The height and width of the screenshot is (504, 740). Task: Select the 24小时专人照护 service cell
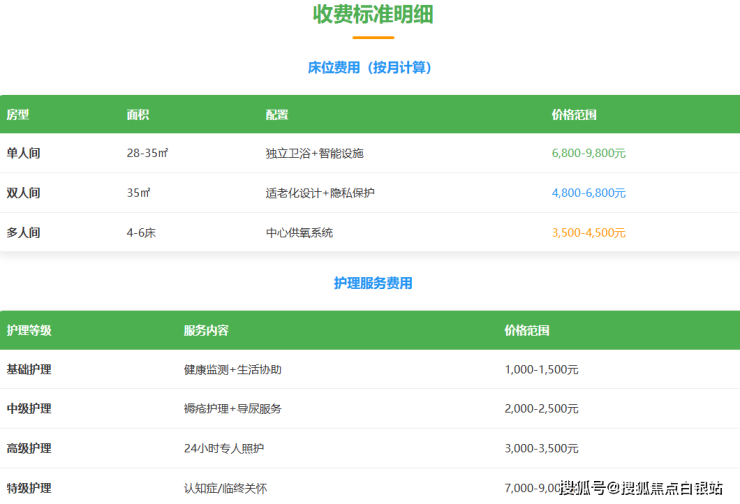pos(224,449)
